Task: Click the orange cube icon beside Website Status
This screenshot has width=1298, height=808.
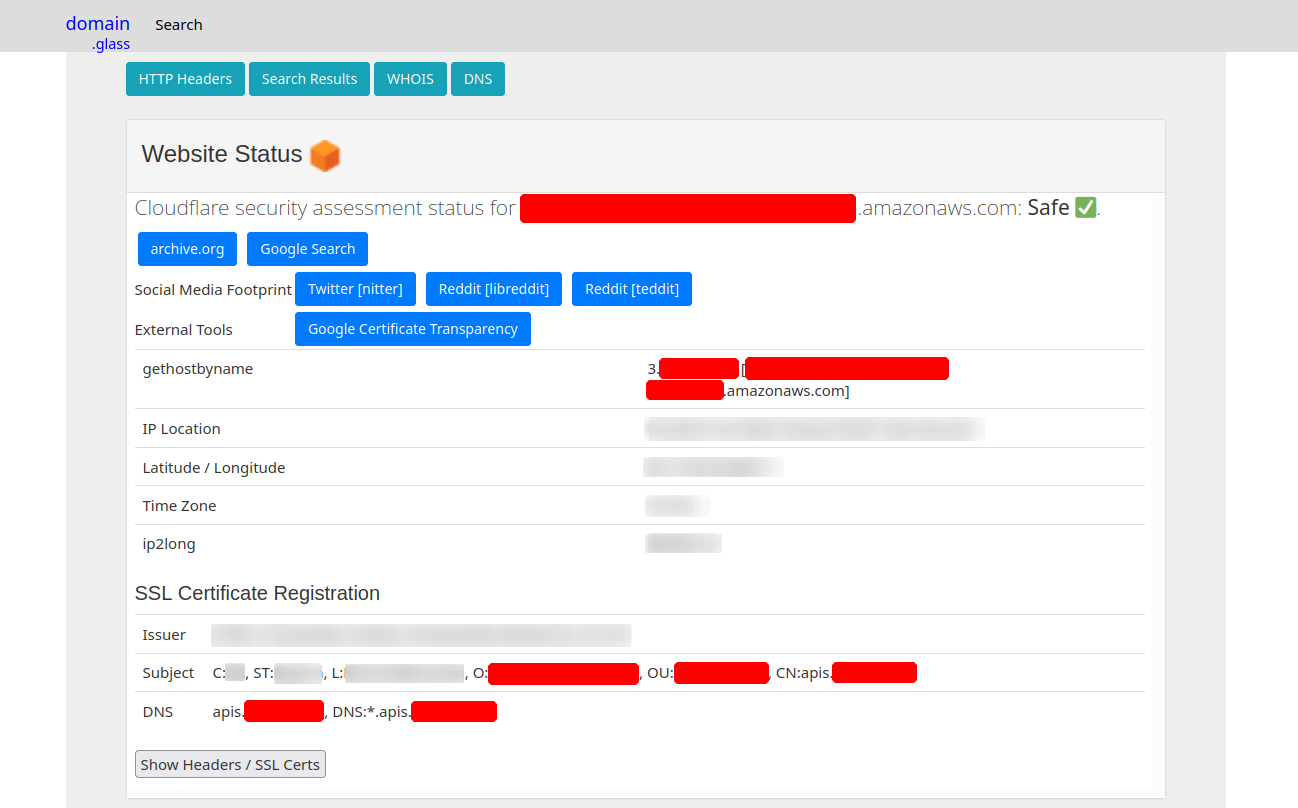Action: click(x=325, y=155)
